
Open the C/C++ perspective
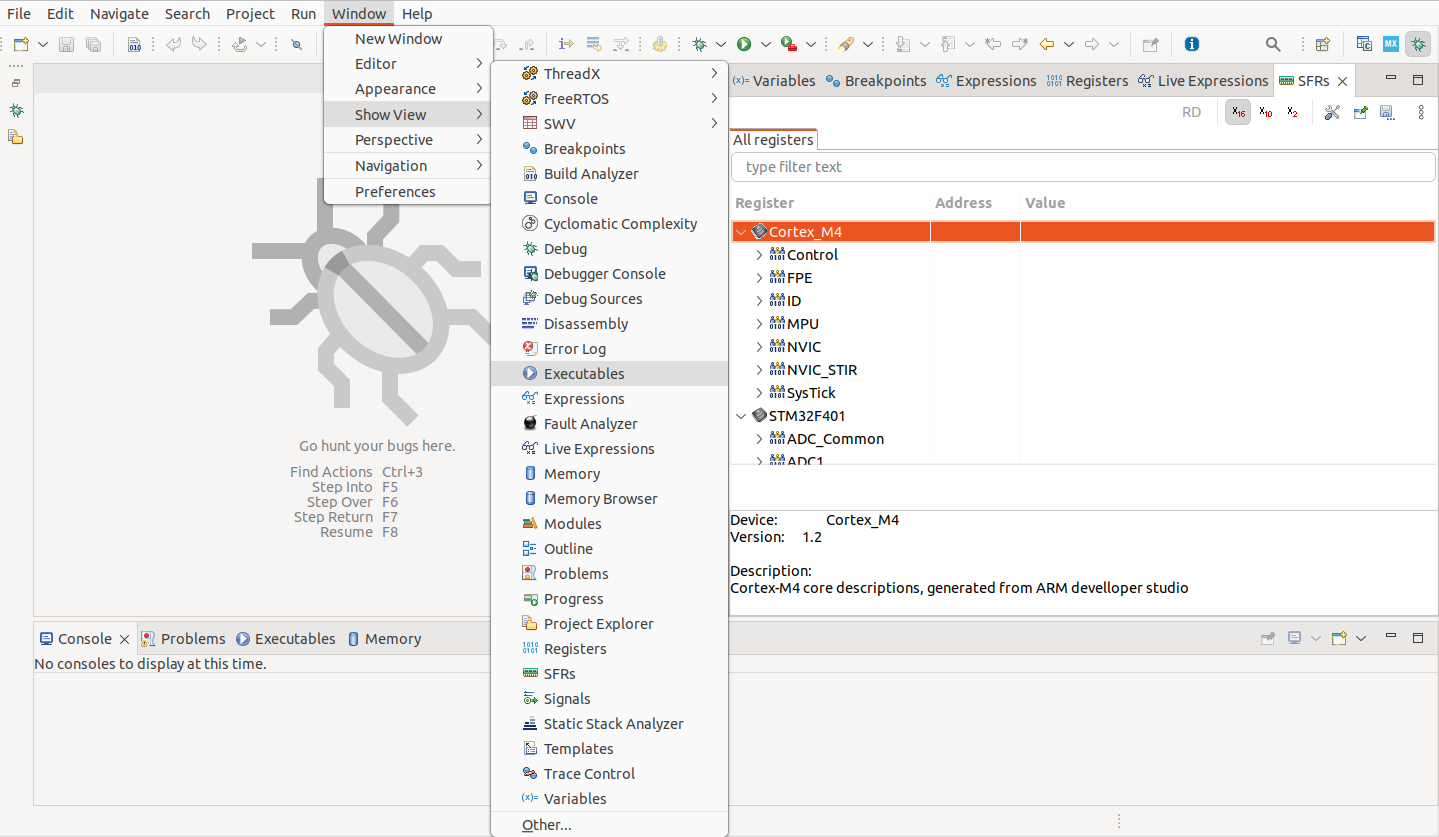[x=1363, y=44]
